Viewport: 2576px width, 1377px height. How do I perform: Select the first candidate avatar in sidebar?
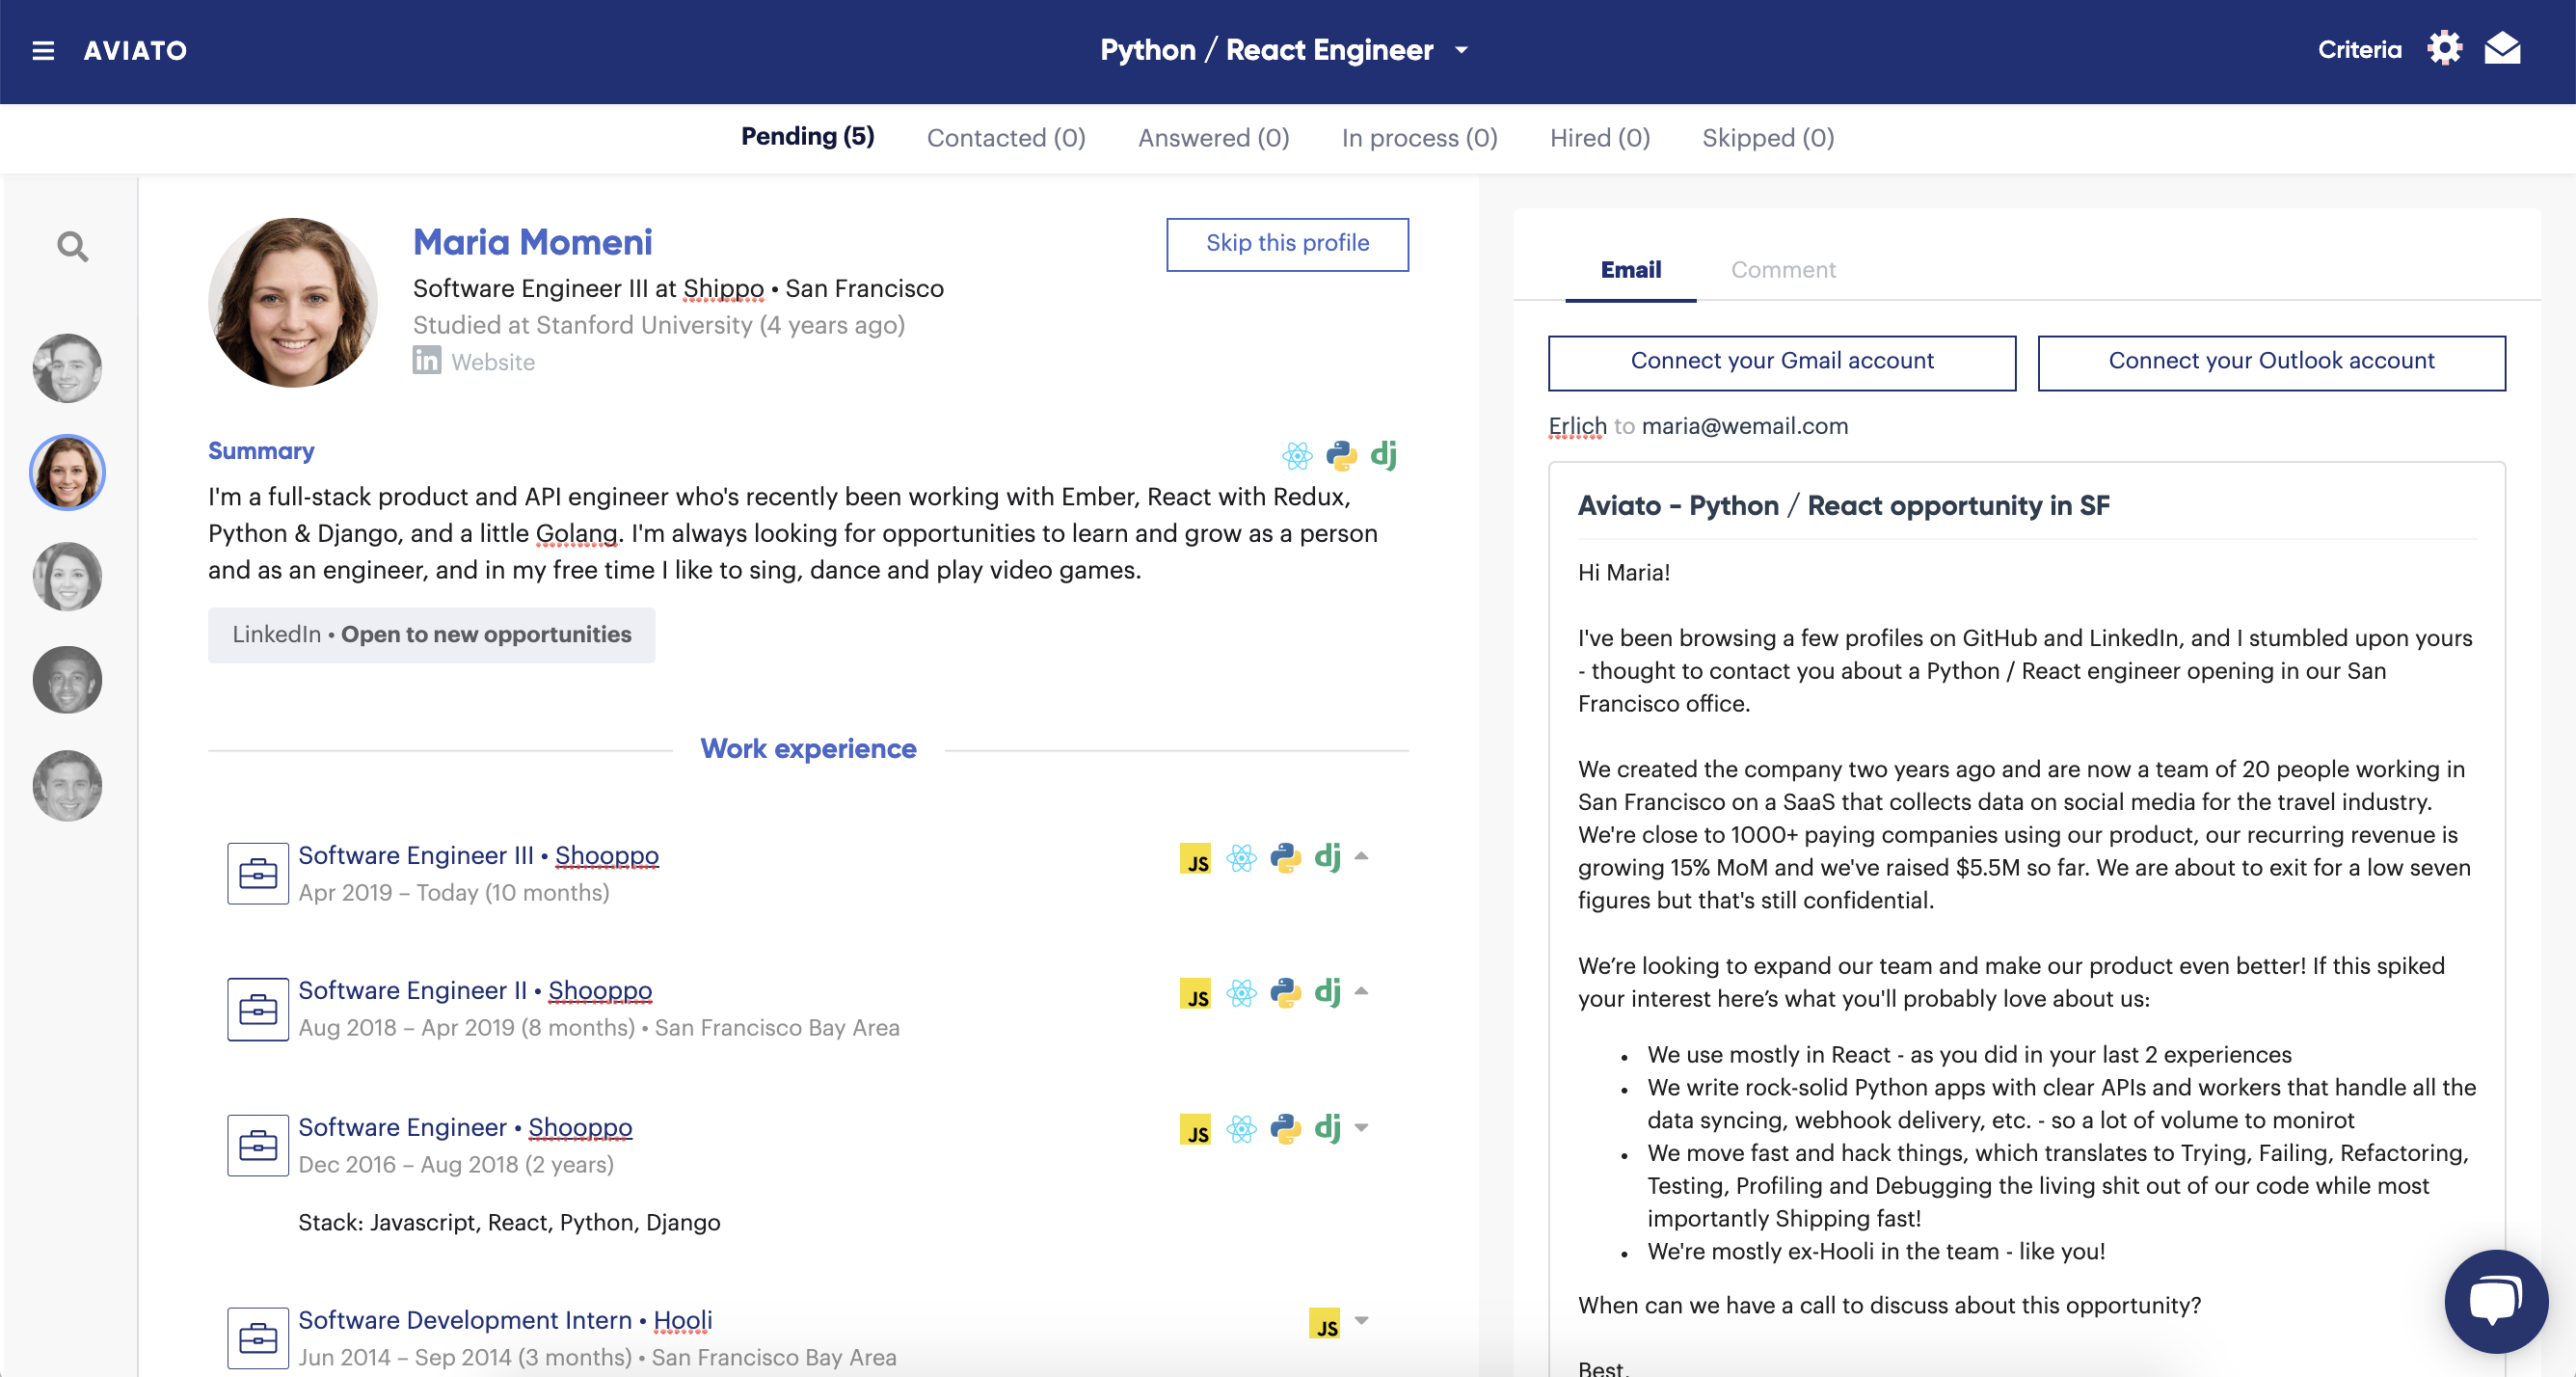[67, 368]
